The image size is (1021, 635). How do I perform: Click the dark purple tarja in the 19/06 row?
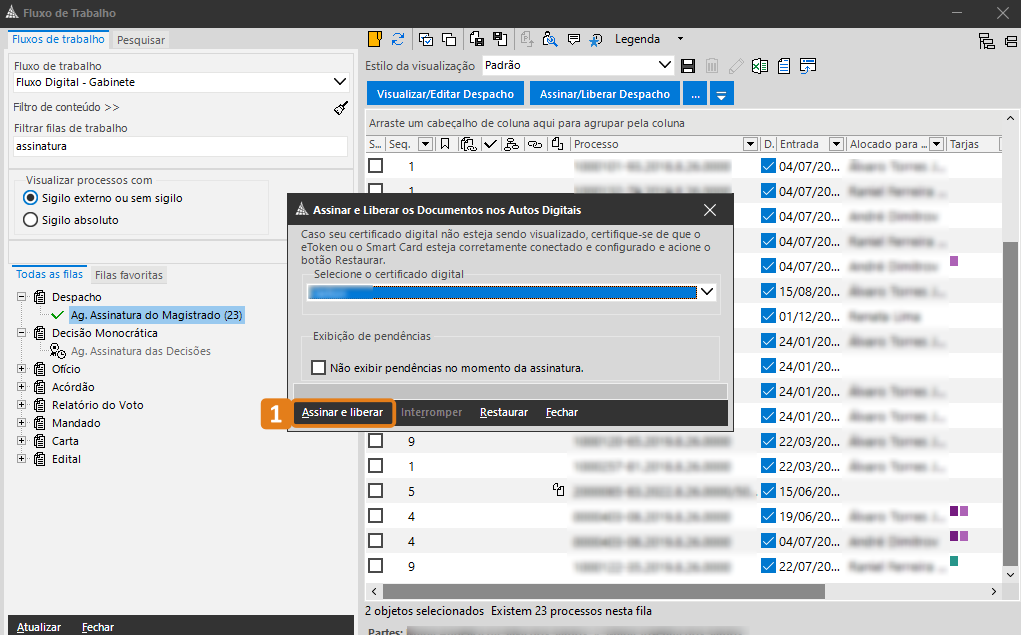click(954, 511)
